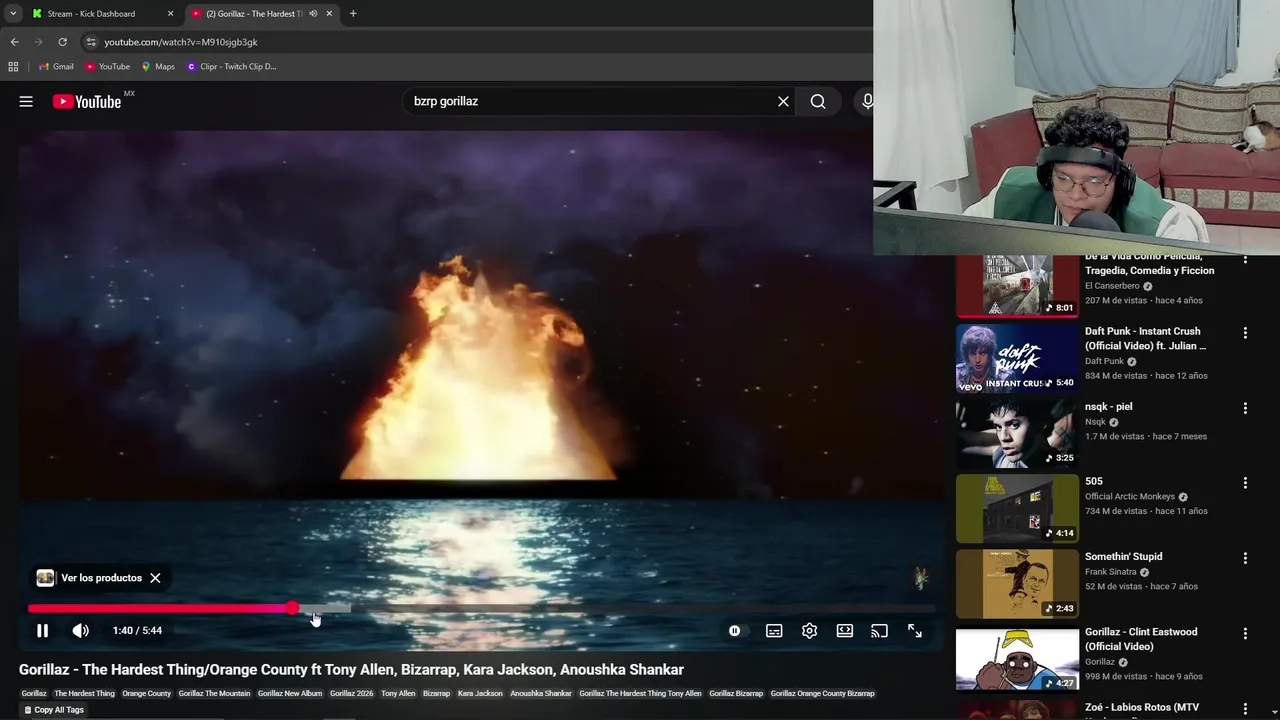The image size is (1280, 720).
Task: Open the Frank Sinatra channel name
Action: (x=1110, y=572)
